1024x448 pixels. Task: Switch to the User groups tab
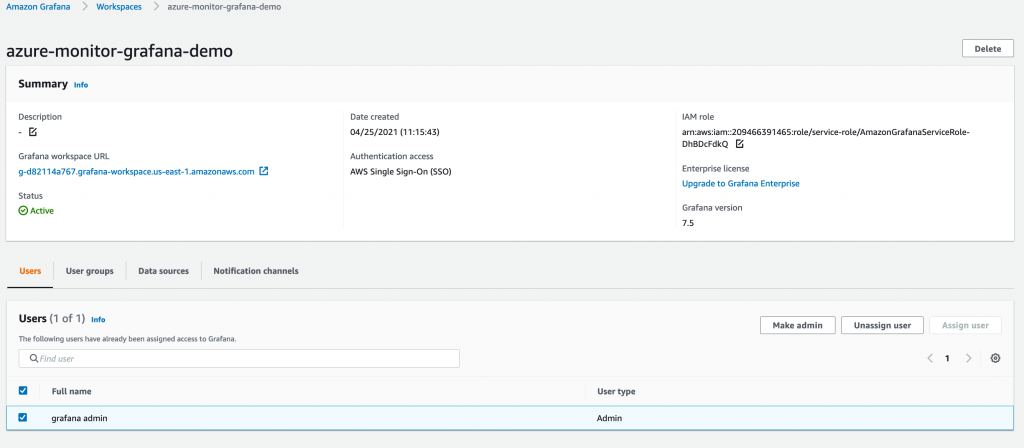click(x=89, y=271)
